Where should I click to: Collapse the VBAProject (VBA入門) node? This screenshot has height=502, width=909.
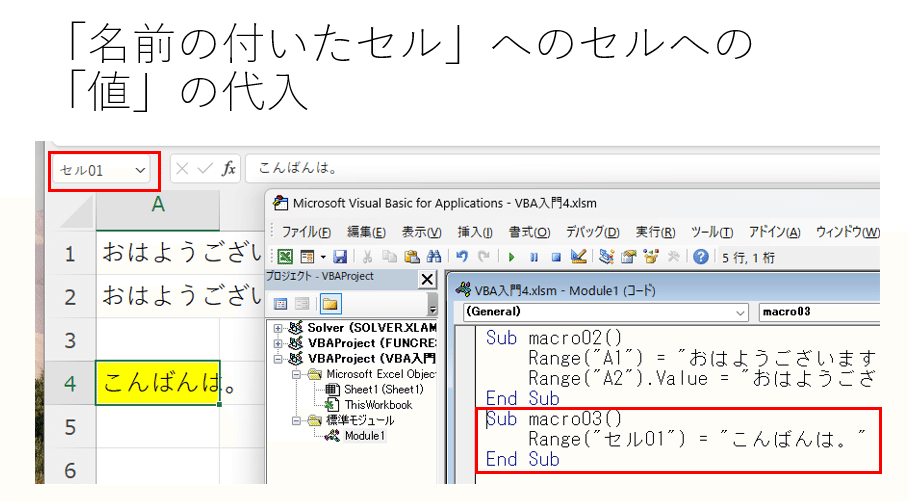pos(278,359)
